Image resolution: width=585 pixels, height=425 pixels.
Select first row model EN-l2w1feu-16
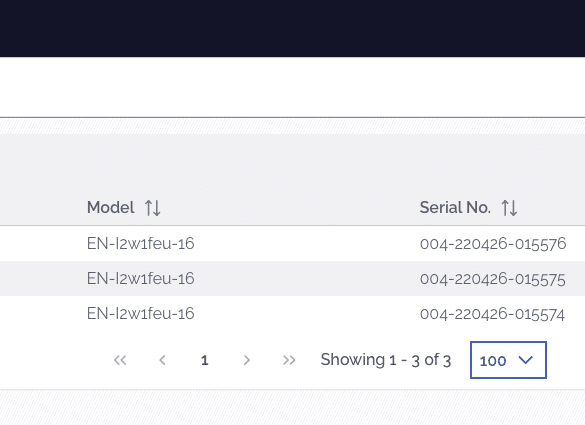click(141, 244)
